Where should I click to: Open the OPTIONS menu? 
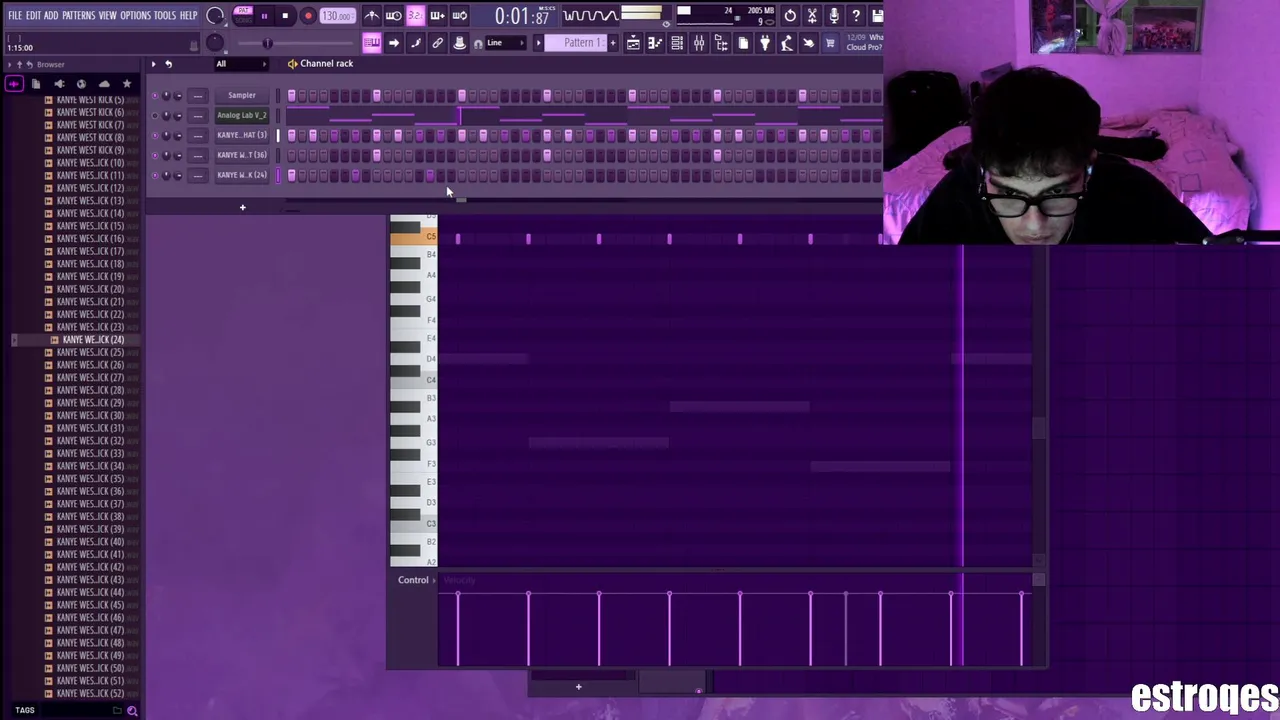135,15
